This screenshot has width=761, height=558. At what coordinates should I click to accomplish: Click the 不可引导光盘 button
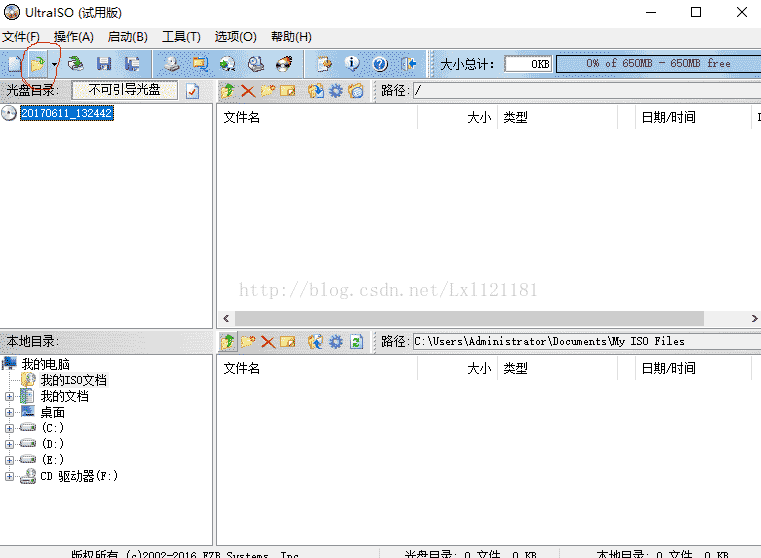click(124, 90)
